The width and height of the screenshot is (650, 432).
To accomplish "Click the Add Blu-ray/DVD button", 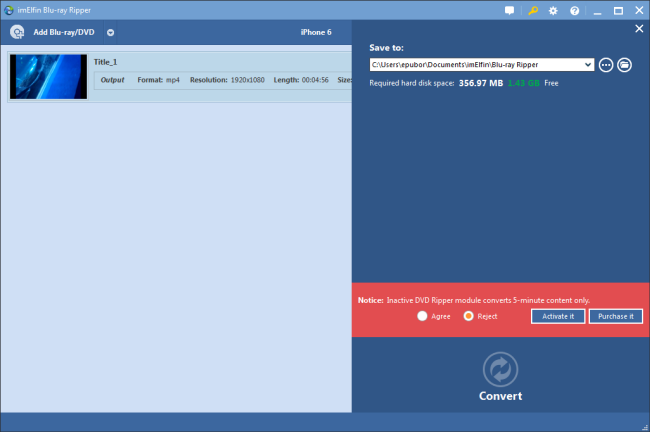I will [64, 32].
